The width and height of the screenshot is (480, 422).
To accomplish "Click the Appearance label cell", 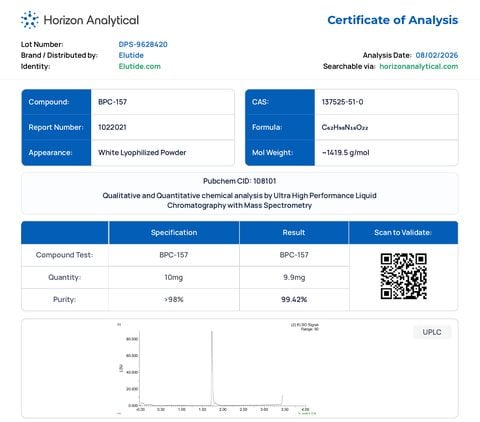I will pyautogui.click(x=56, y=153).
